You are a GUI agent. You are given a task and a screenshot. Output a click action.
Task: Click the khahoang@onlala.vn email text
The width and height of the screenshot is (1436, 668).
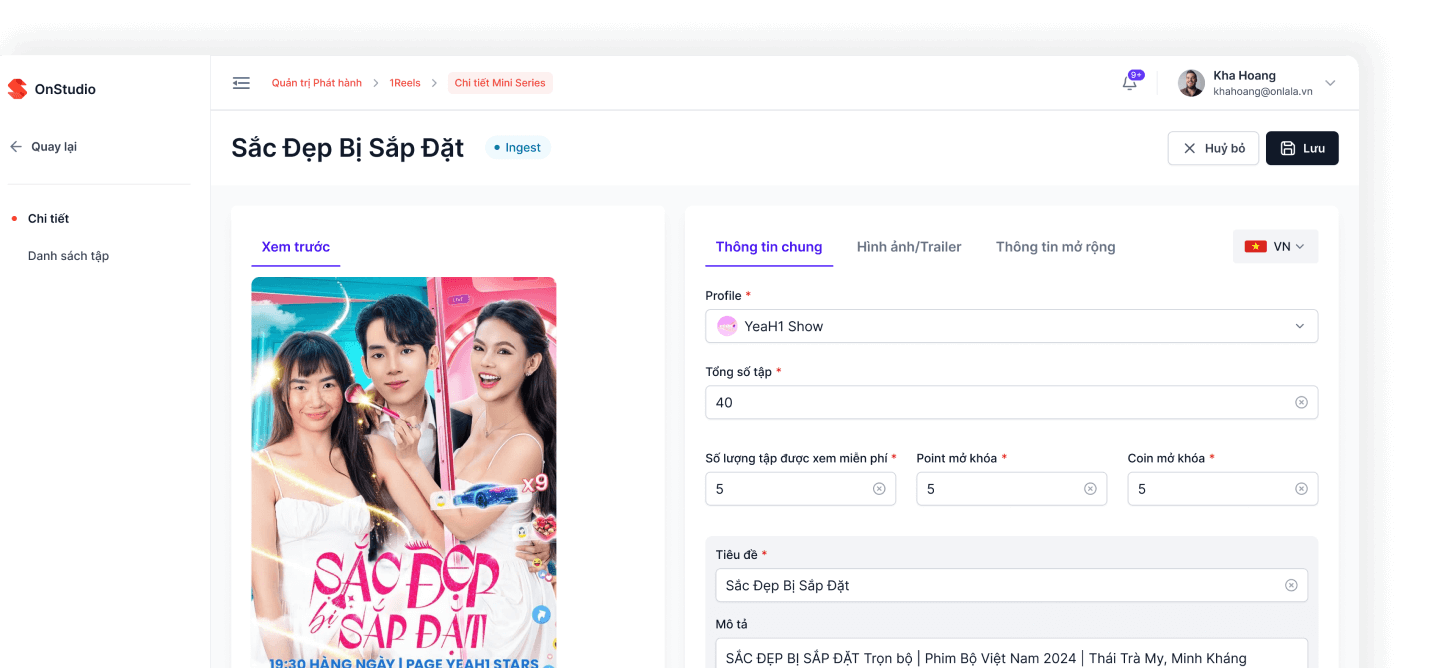1262,92
